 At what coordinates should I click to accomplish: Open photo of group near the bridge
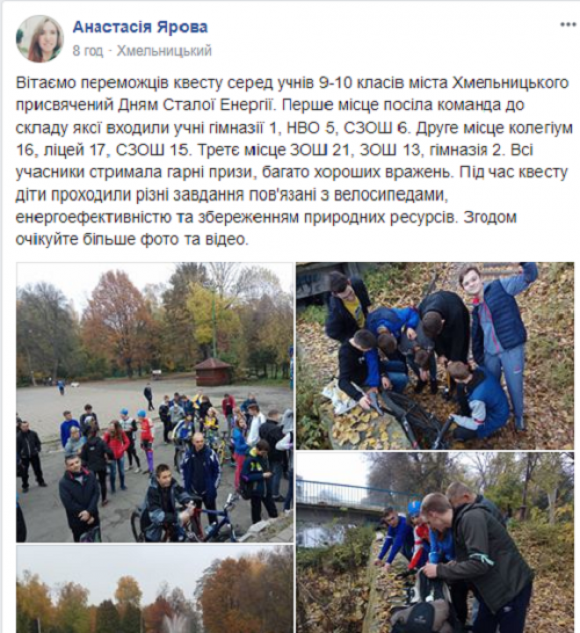click(x=435, y=543)
